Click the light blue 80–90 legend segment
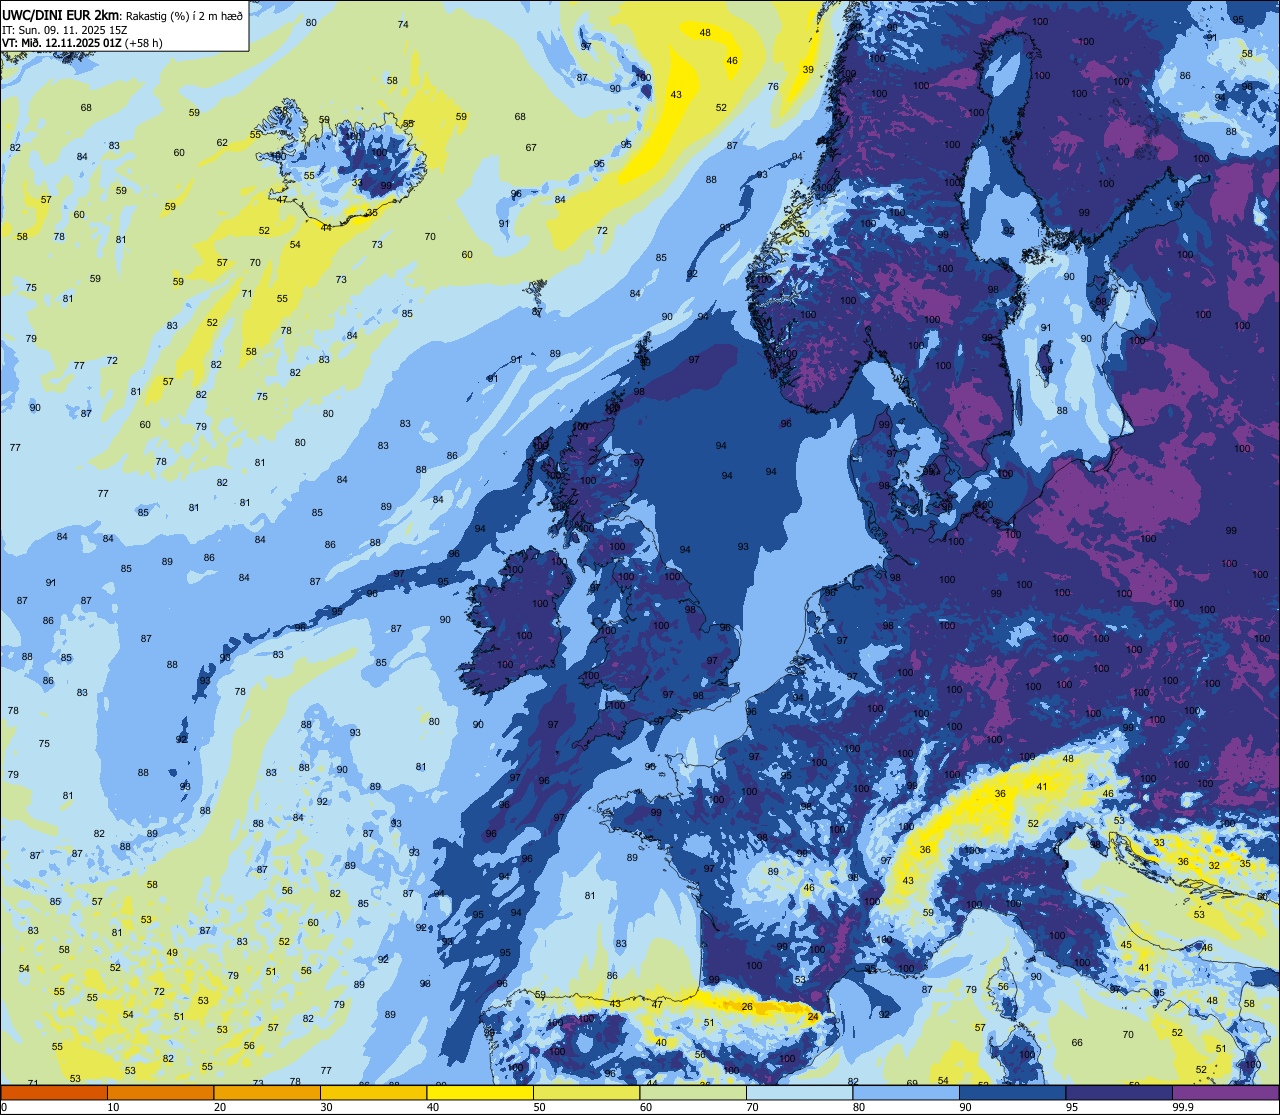The width and height of the screenshot is (1280, 1115). [906, 1092]
